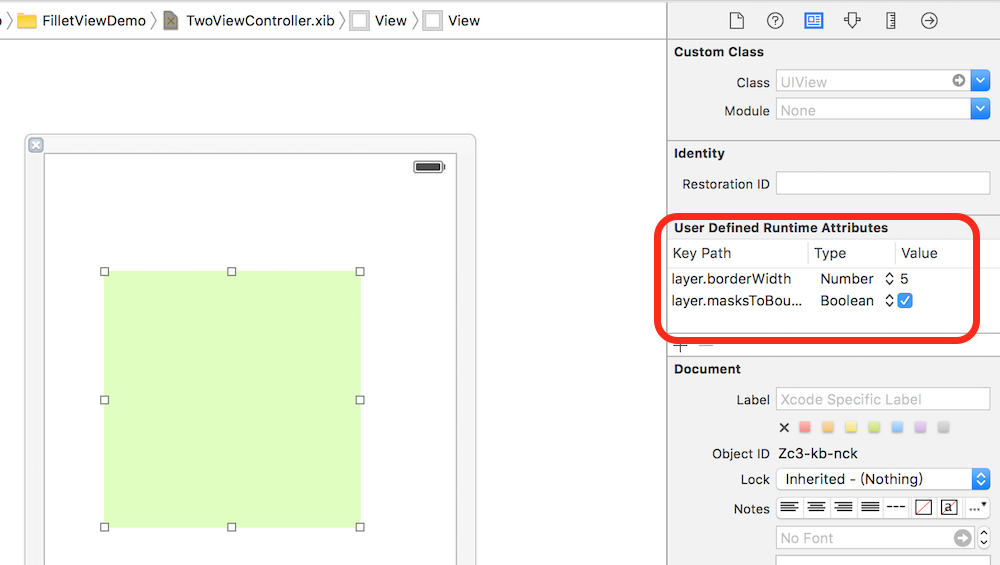
Task: Switch to the Identity inspector tab
Action: (813, 20)
